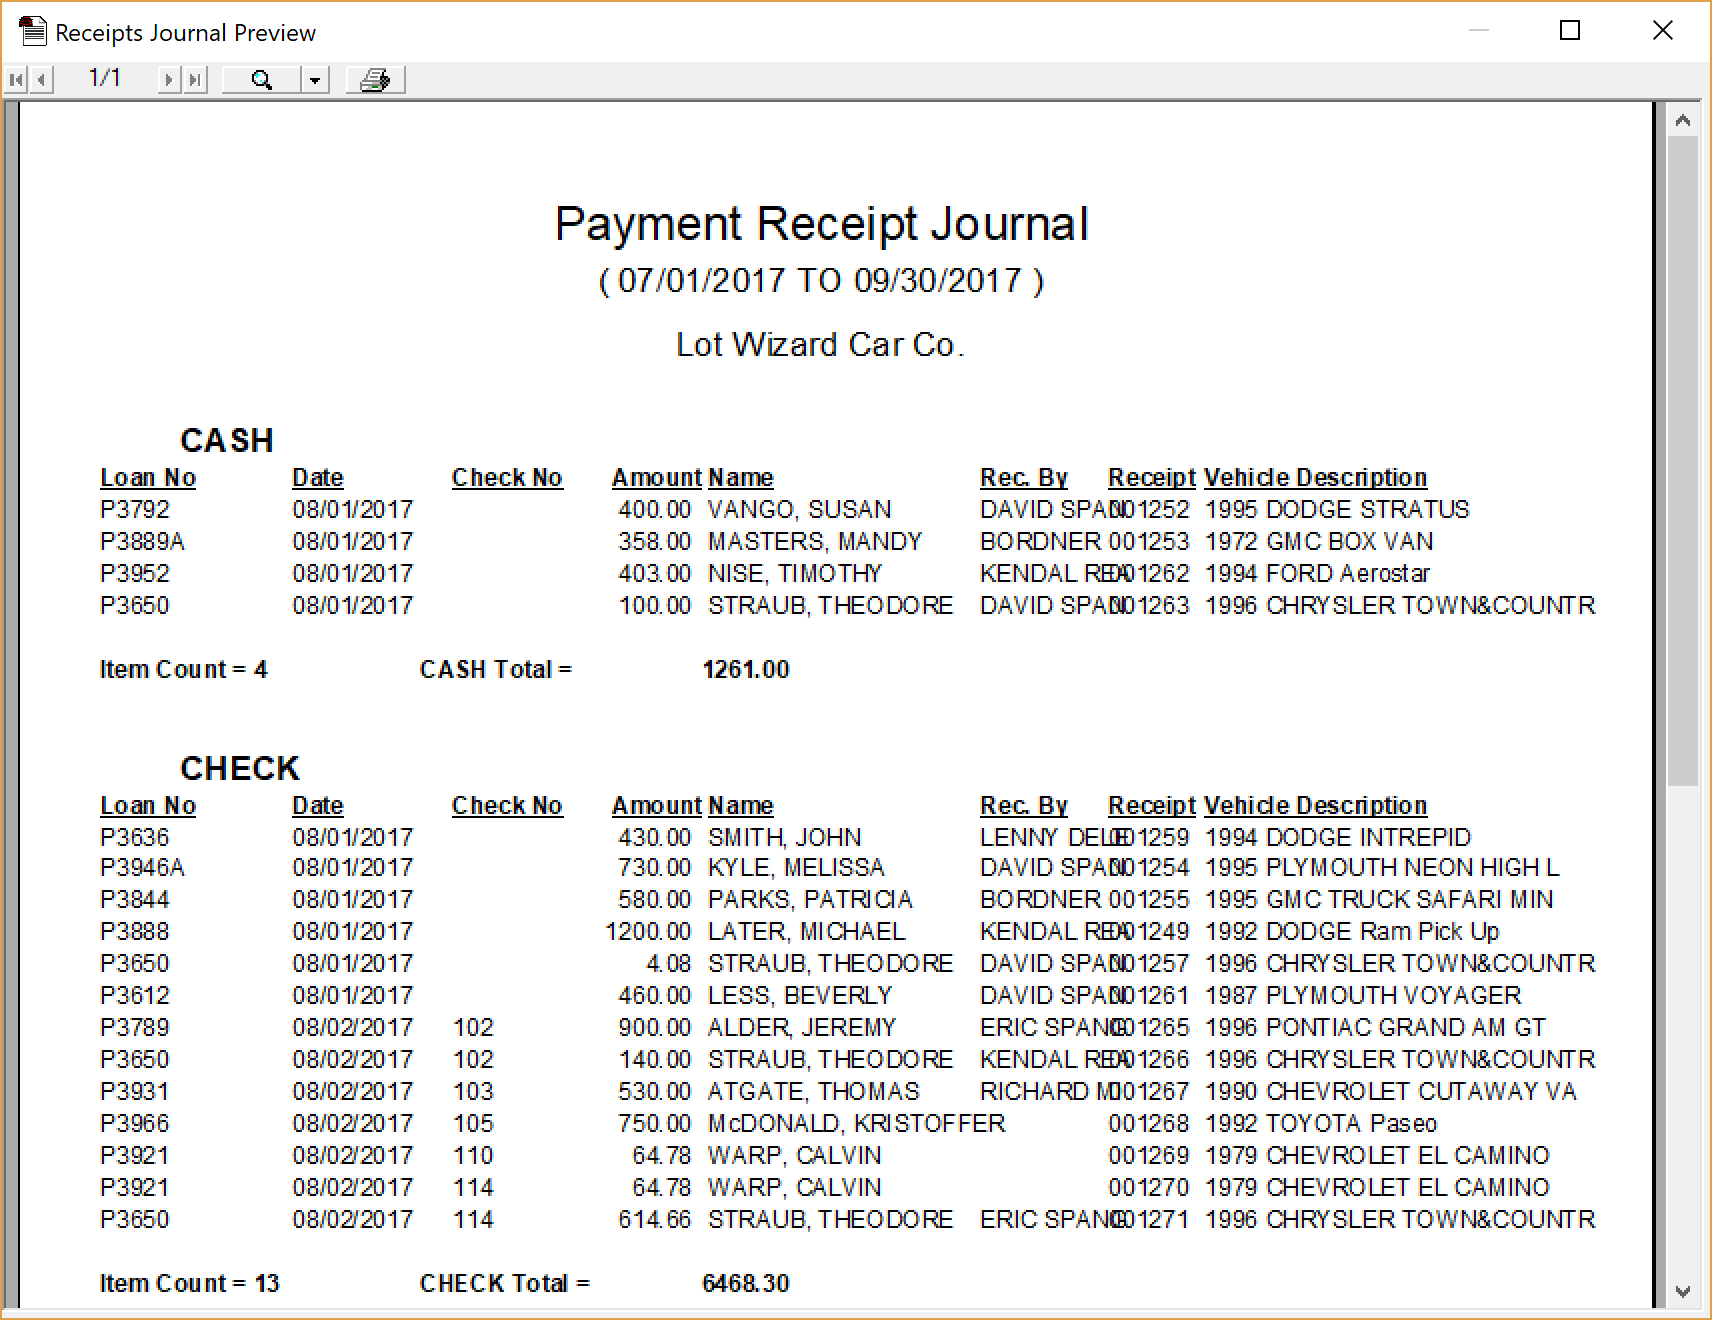The height and width of the screenshot is (1320, 1712).
Task: Click the Amount column header
Action: [656, 478]
